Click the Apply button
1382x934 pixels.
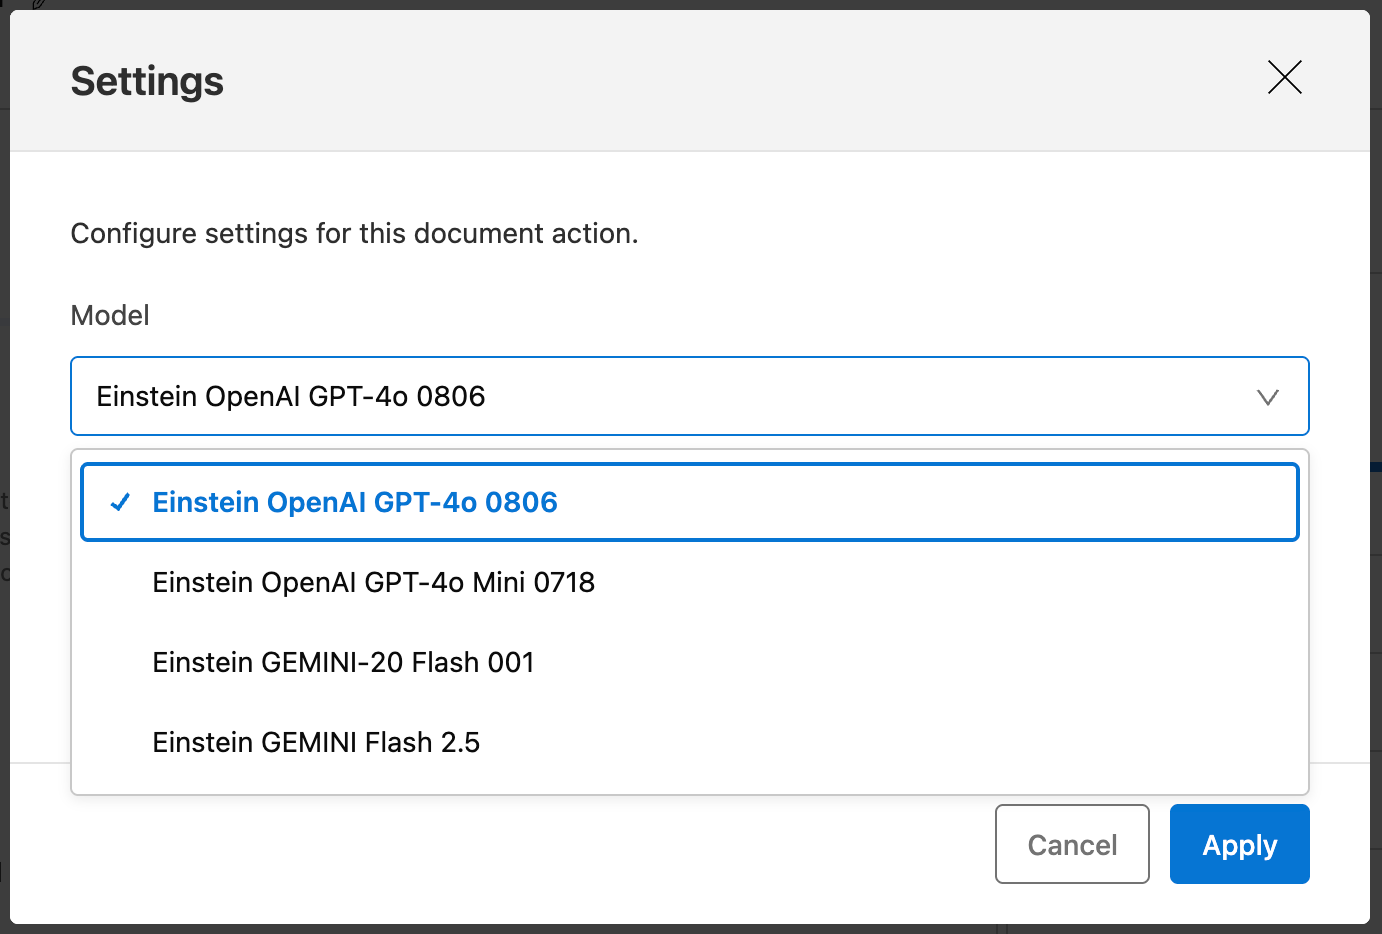tap(1239, 844)
